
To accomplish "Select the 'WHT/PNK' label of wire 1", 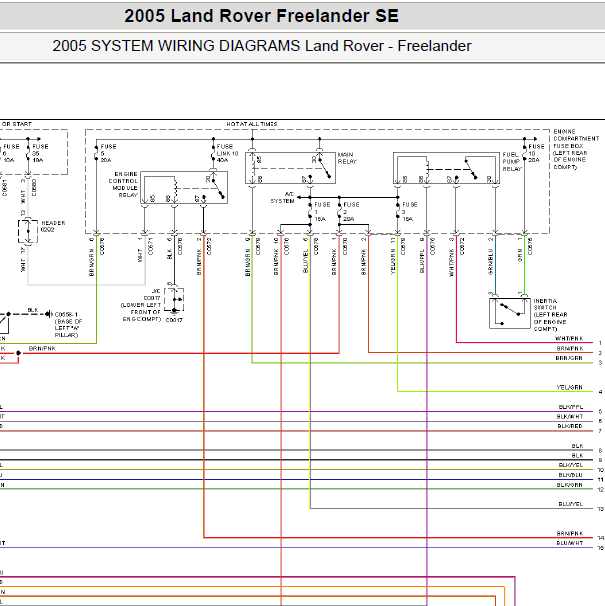I will tap(569, 339).
